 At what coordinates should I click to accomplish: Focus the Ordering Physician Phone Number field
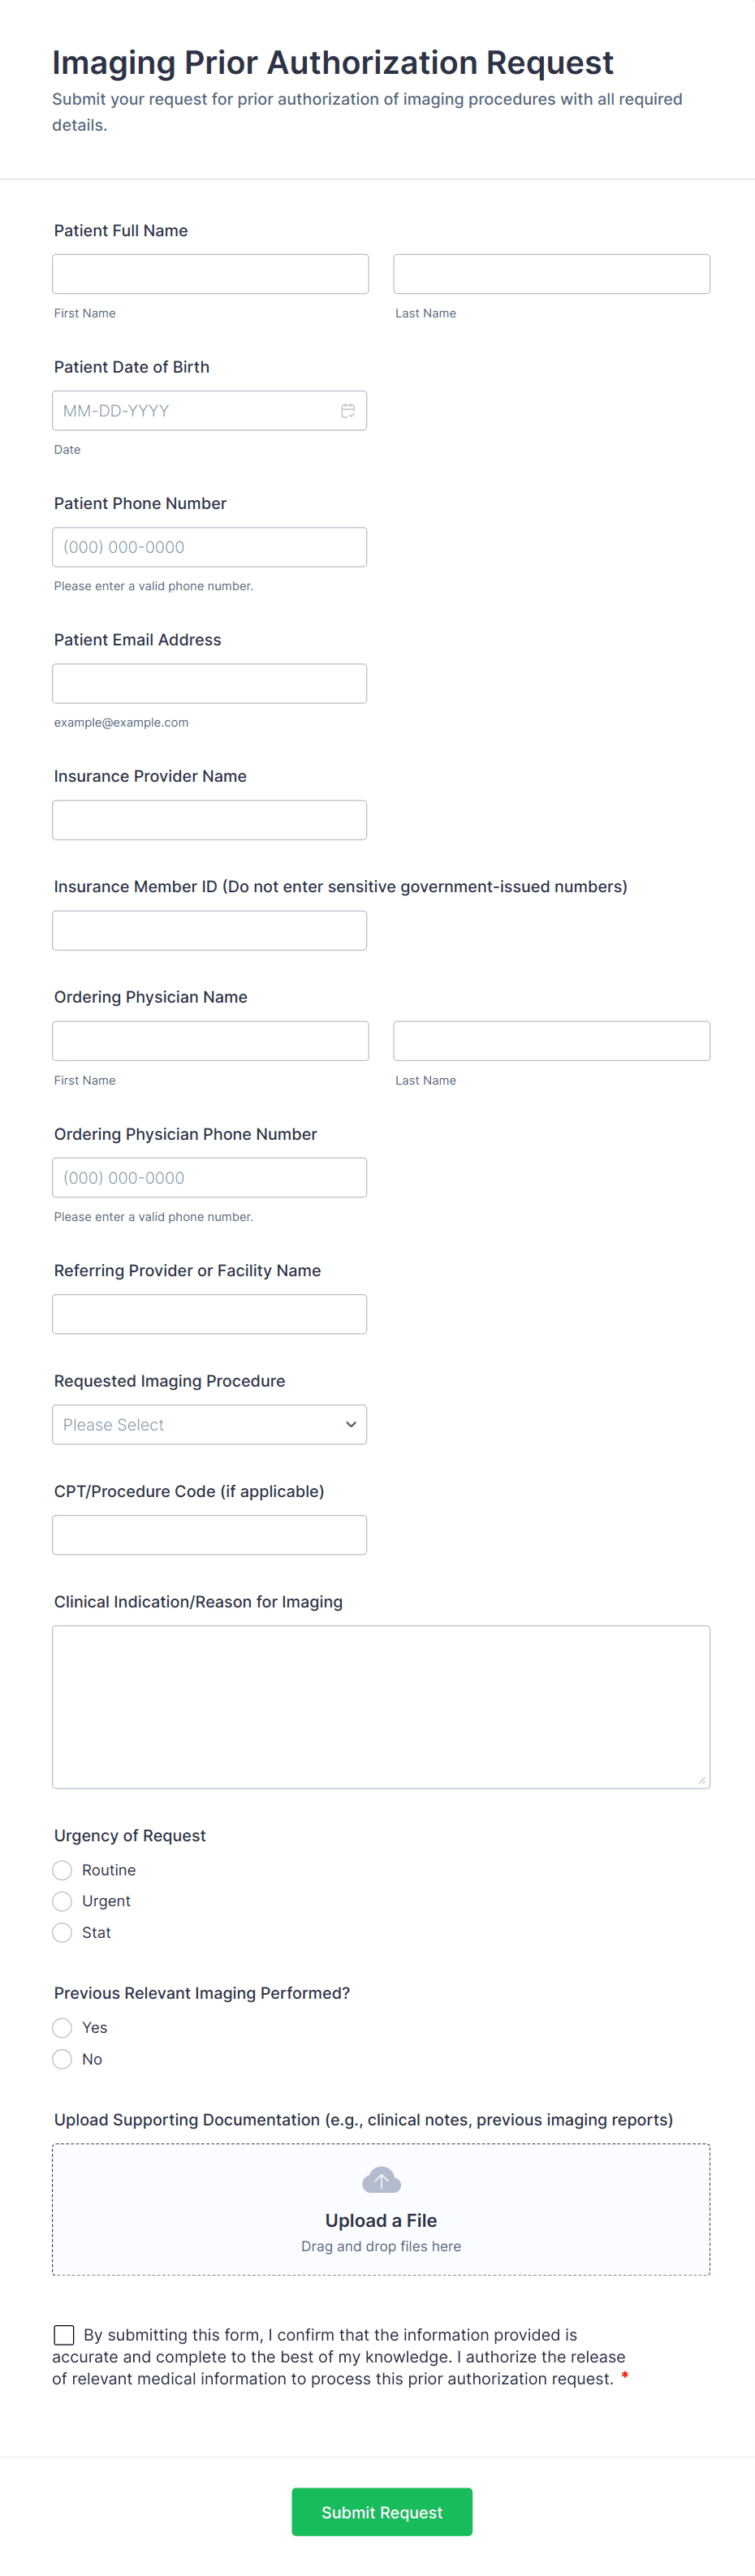[209, 1177]
